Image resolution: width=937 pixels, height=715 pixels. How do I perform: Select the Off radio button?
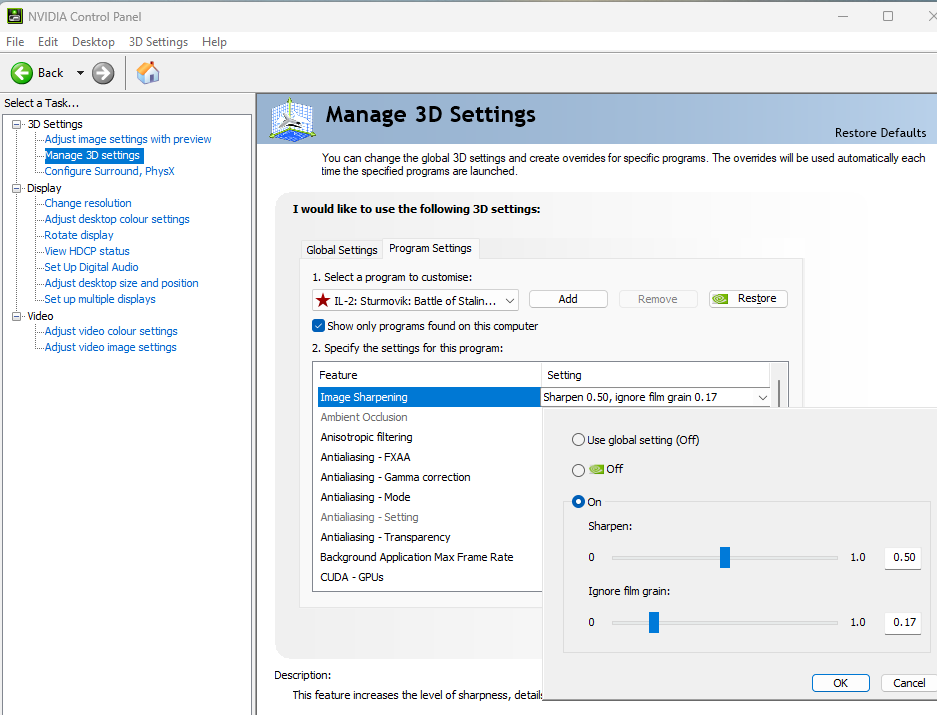(578, 470)
